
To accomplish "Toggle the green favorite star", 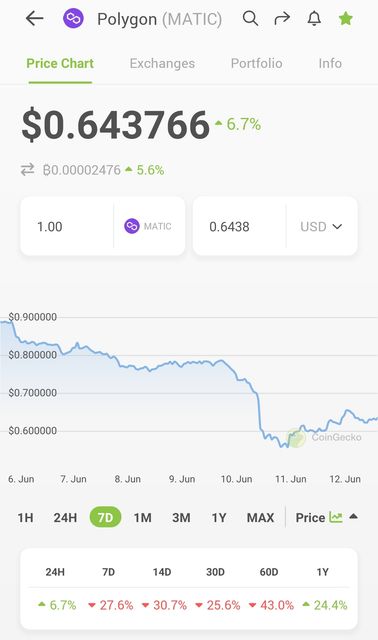I will click(x=346, y=18).
